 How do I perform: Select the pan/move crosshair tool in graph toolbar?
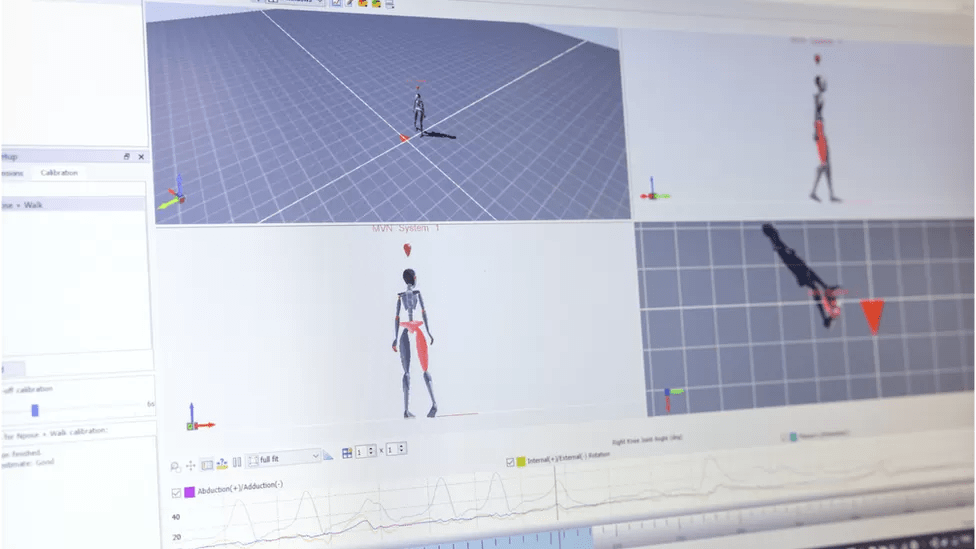(190, 466)
